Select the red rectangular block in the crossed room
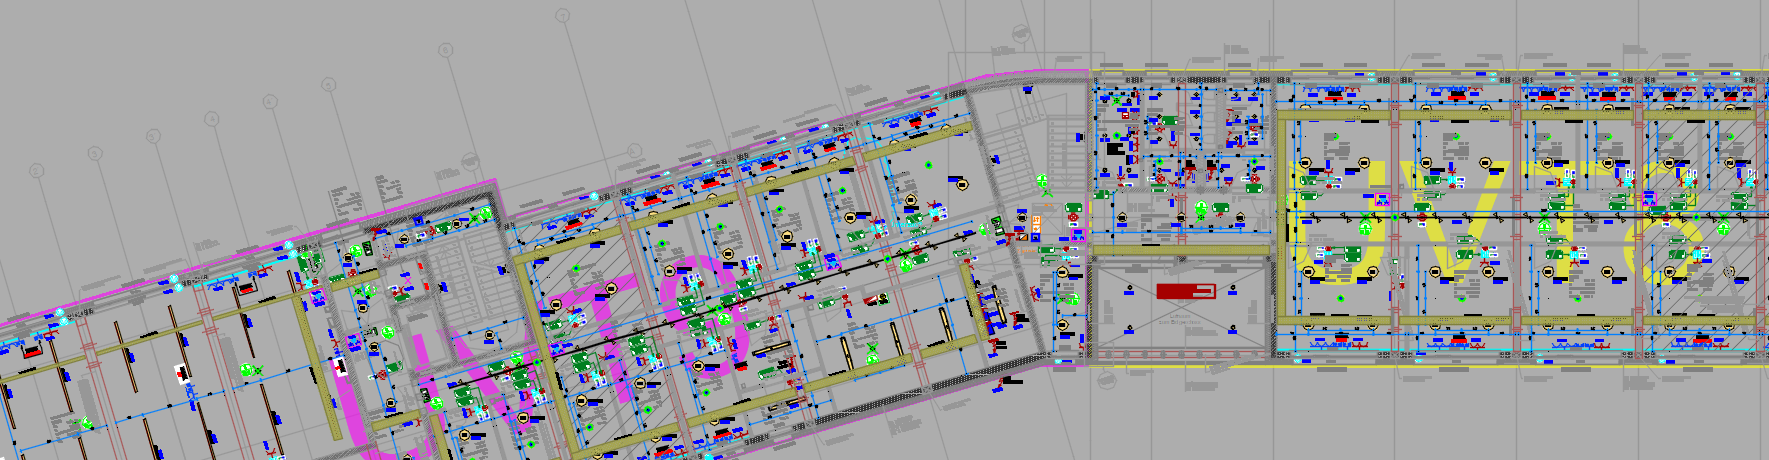The height and width of the screenshot is (460, 1769). (x=1185, y=291)
